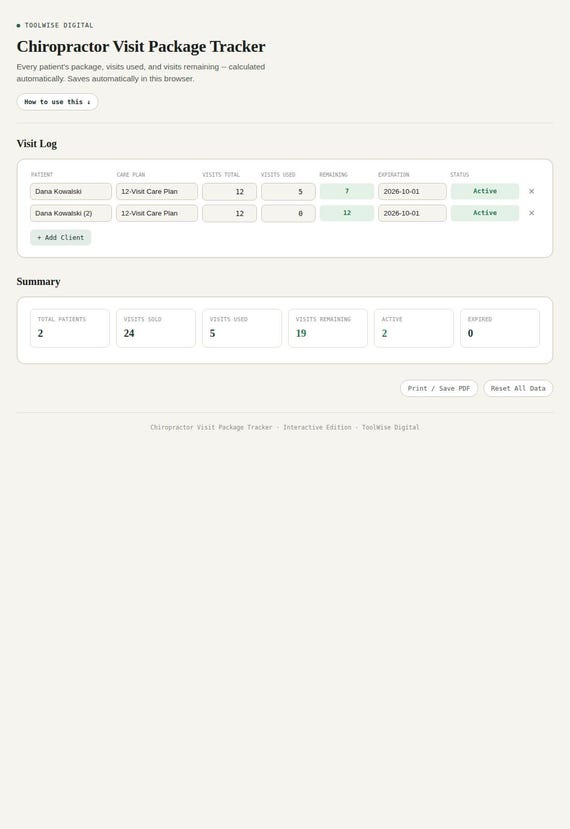Remove the Dana Kowalski row
Viewport: 570px width, 829px height.
(531, 191)
